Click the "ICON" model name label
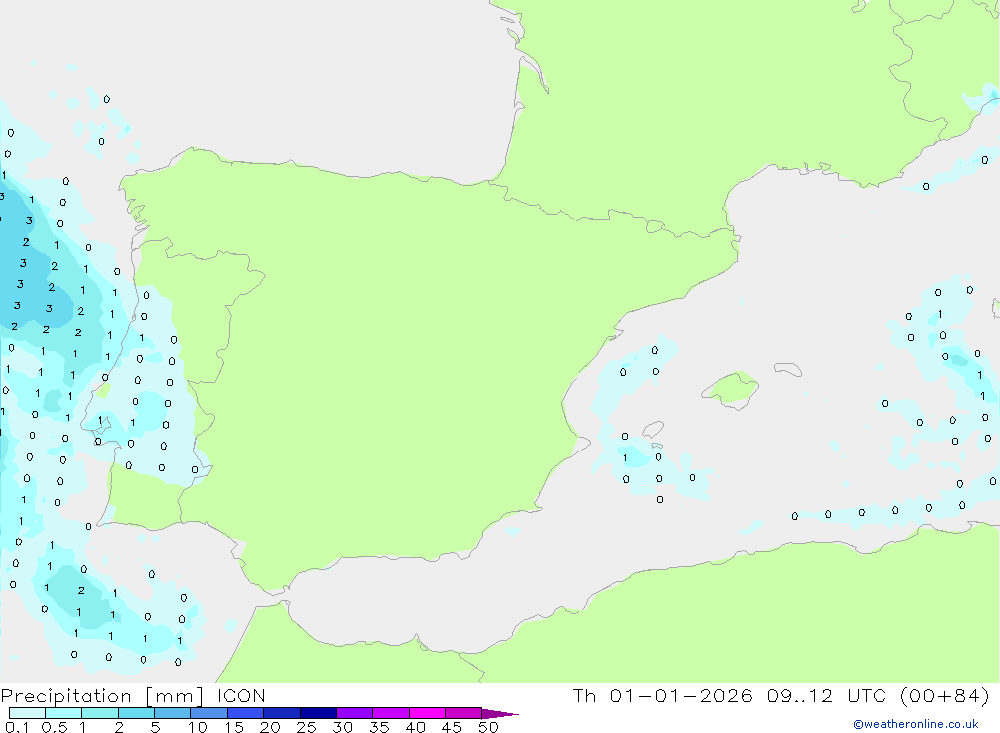 pyautogui.click(x=241, y=696)
